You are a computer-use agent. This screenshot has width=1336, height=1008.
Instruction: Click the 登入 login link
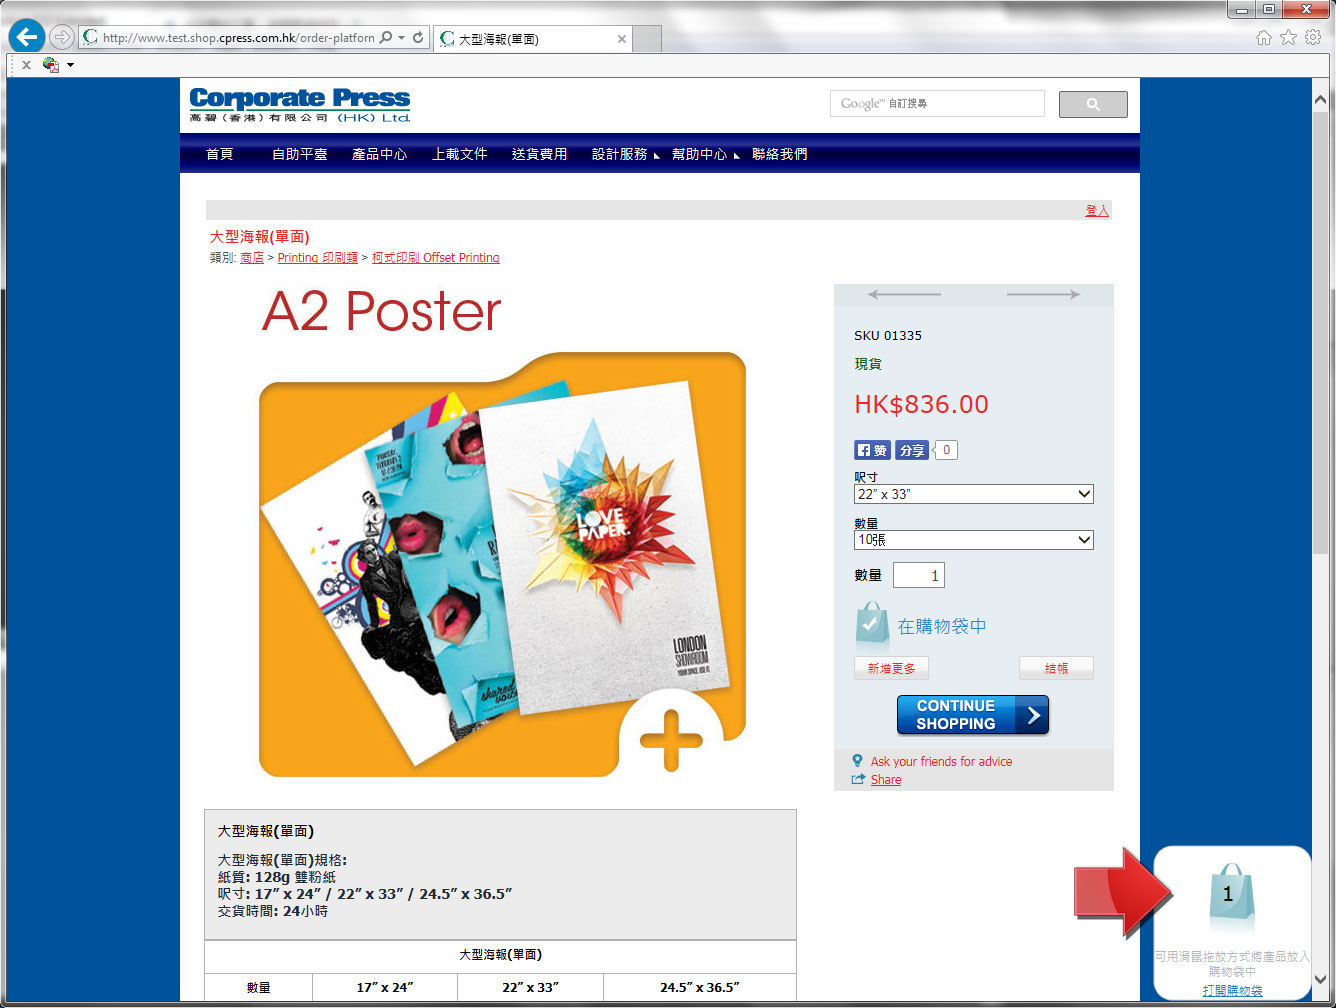1097,210
